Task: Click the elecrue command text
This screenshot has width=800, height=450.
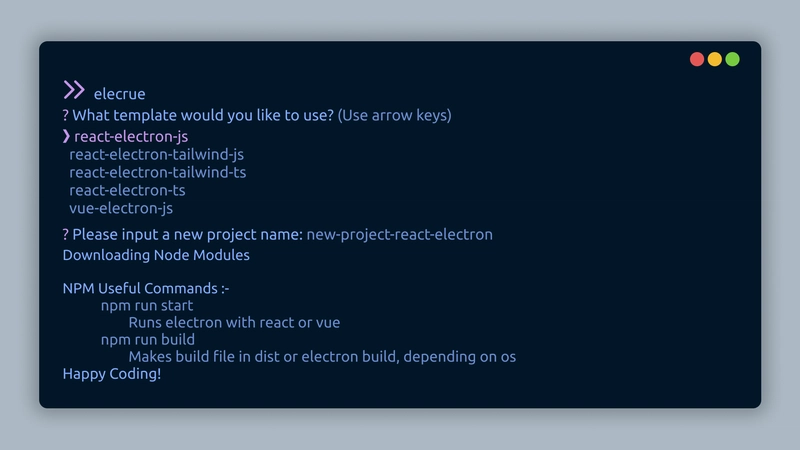Action: coord(119,94)
